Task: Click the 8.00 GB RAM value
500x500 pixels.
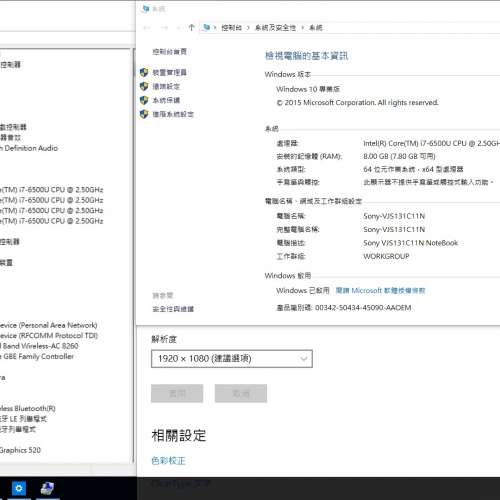Action: (399, 156)
